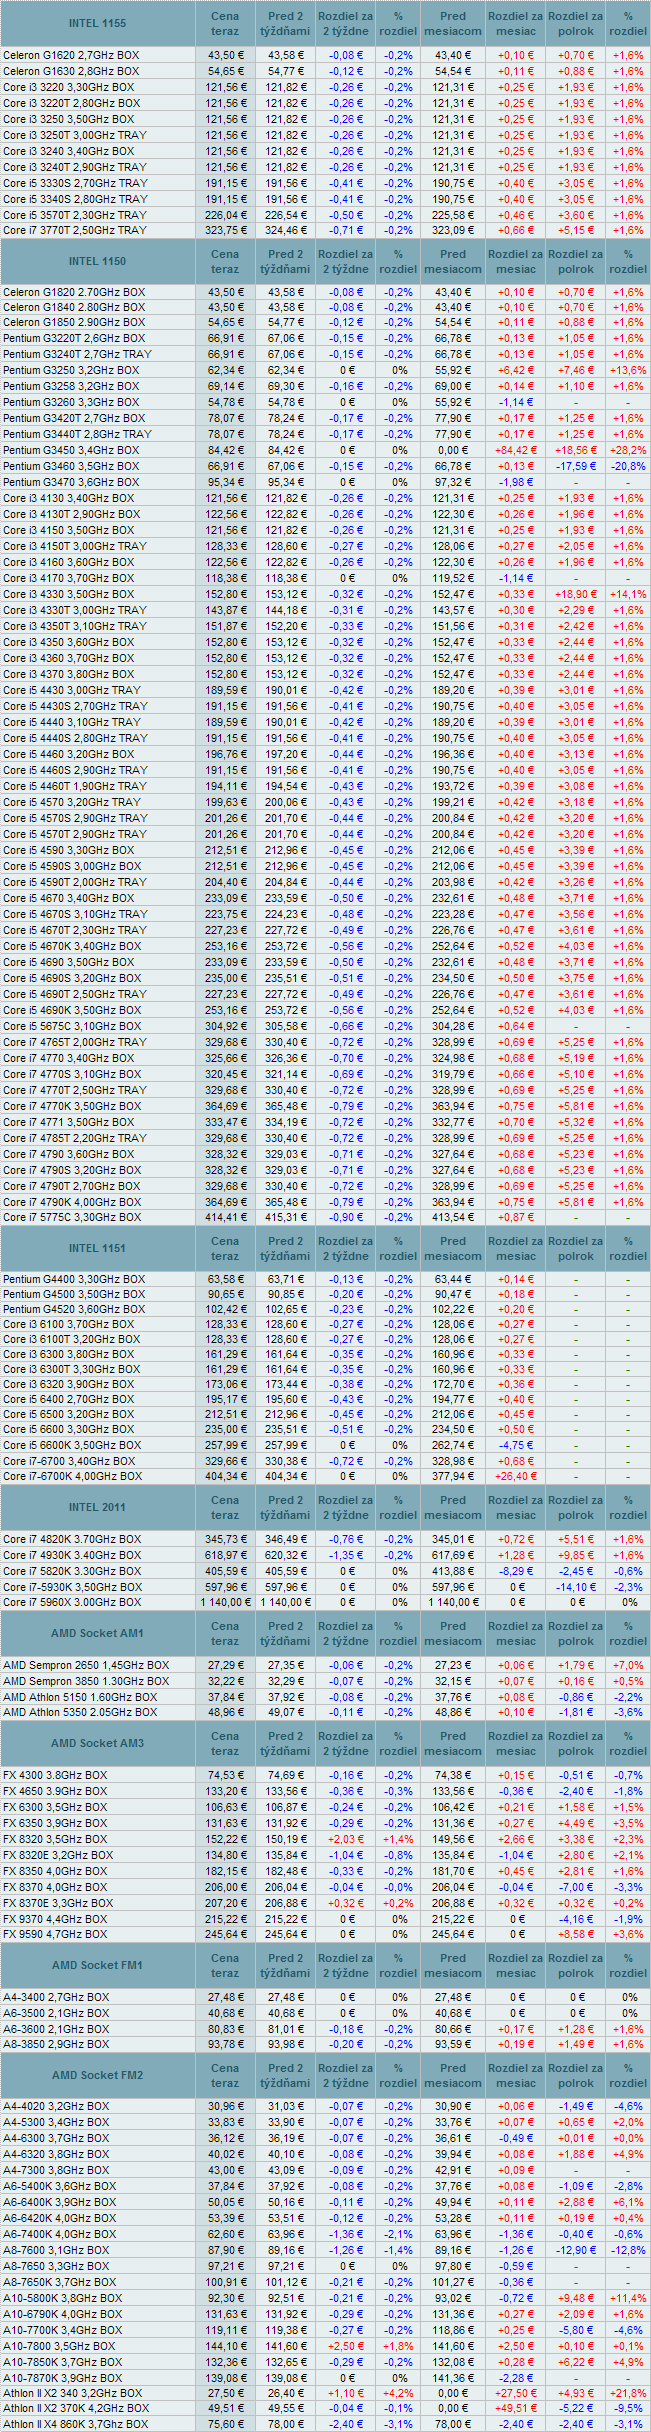Click Core i7-6700K 4,00GHz BOX name

click(x=72, y=1476)
